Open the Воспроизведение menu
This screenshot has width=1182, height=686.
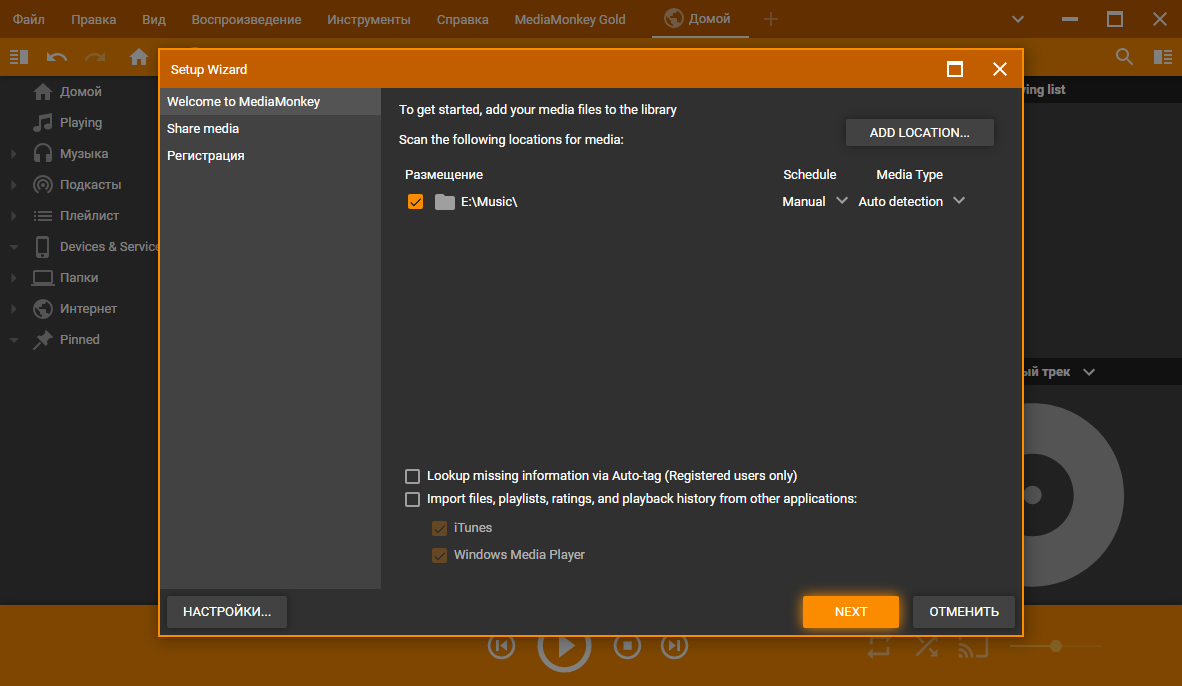247,20
